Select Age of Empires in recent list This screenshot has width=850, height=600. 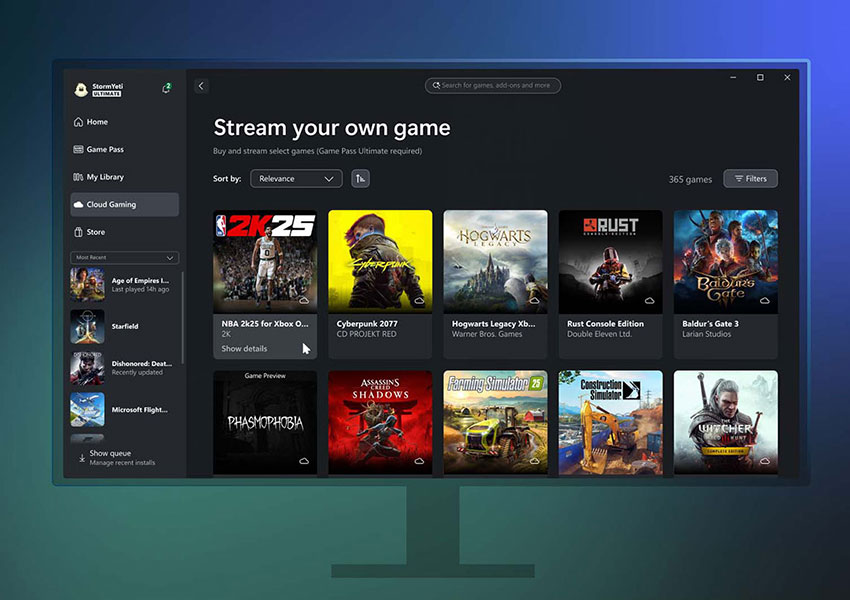tap(125, 285)
